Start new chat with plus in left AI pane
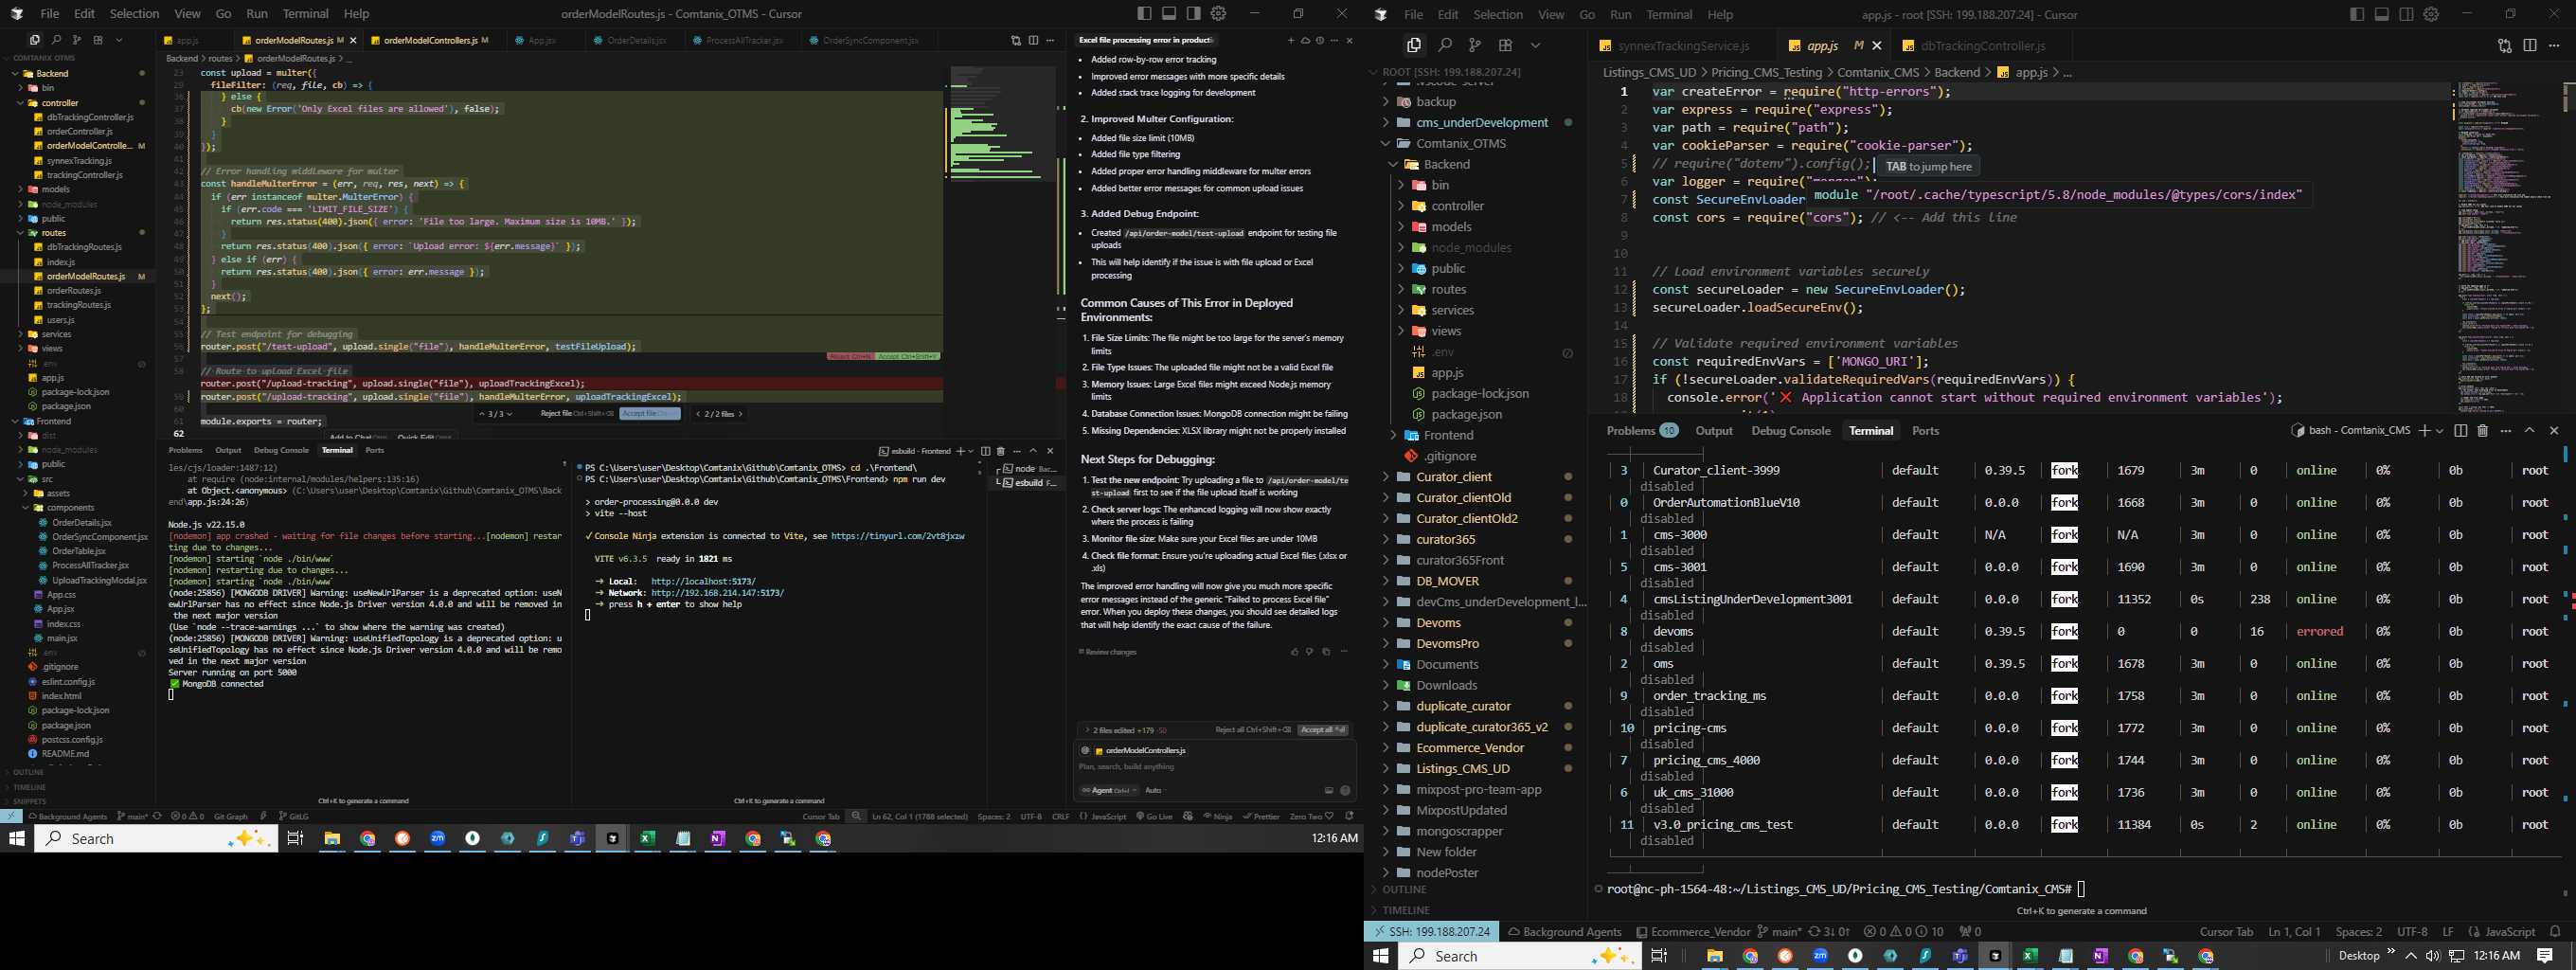This screenshot has width=2576, height=970. coord(1291,40)
